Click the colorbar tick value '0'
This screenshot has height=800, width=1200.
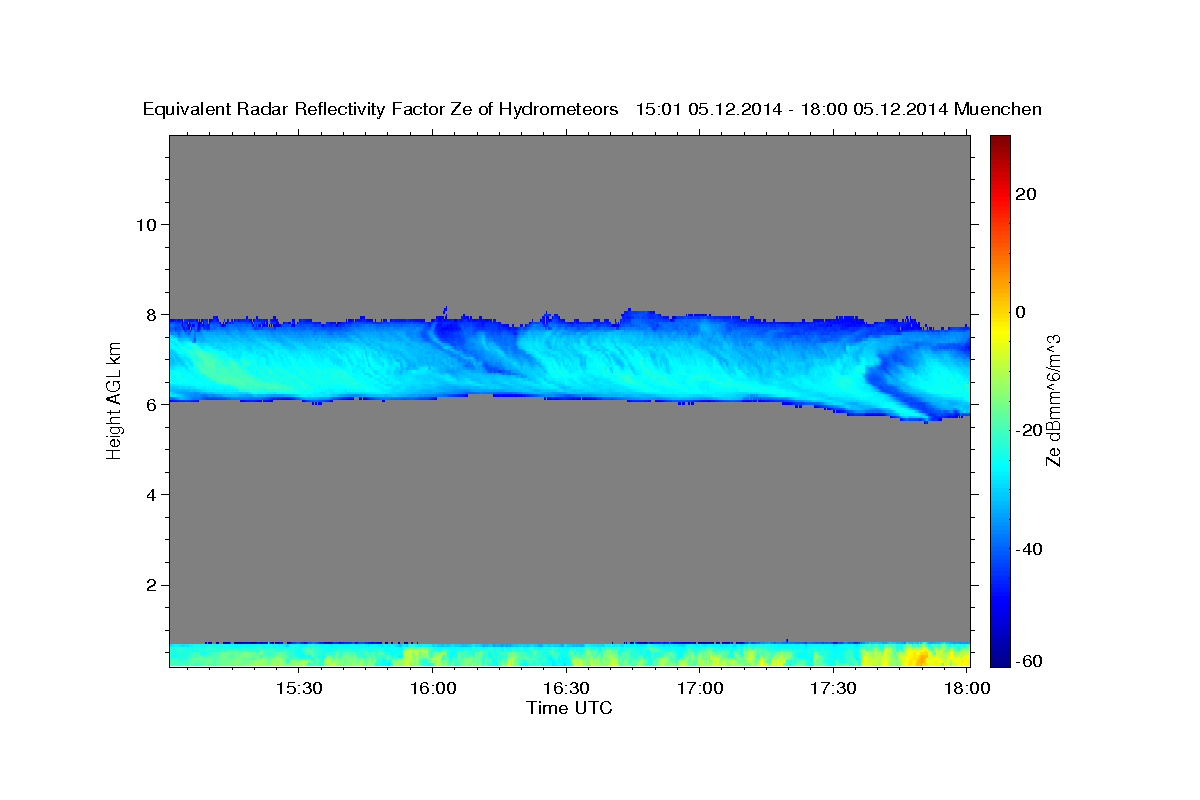click(x=1021, y=312)
